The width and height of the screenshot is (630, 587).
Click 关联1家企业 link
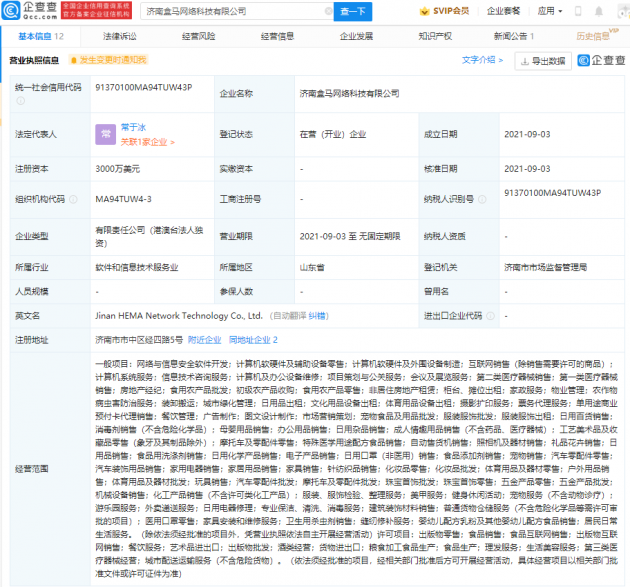click(x=147, y=142)
